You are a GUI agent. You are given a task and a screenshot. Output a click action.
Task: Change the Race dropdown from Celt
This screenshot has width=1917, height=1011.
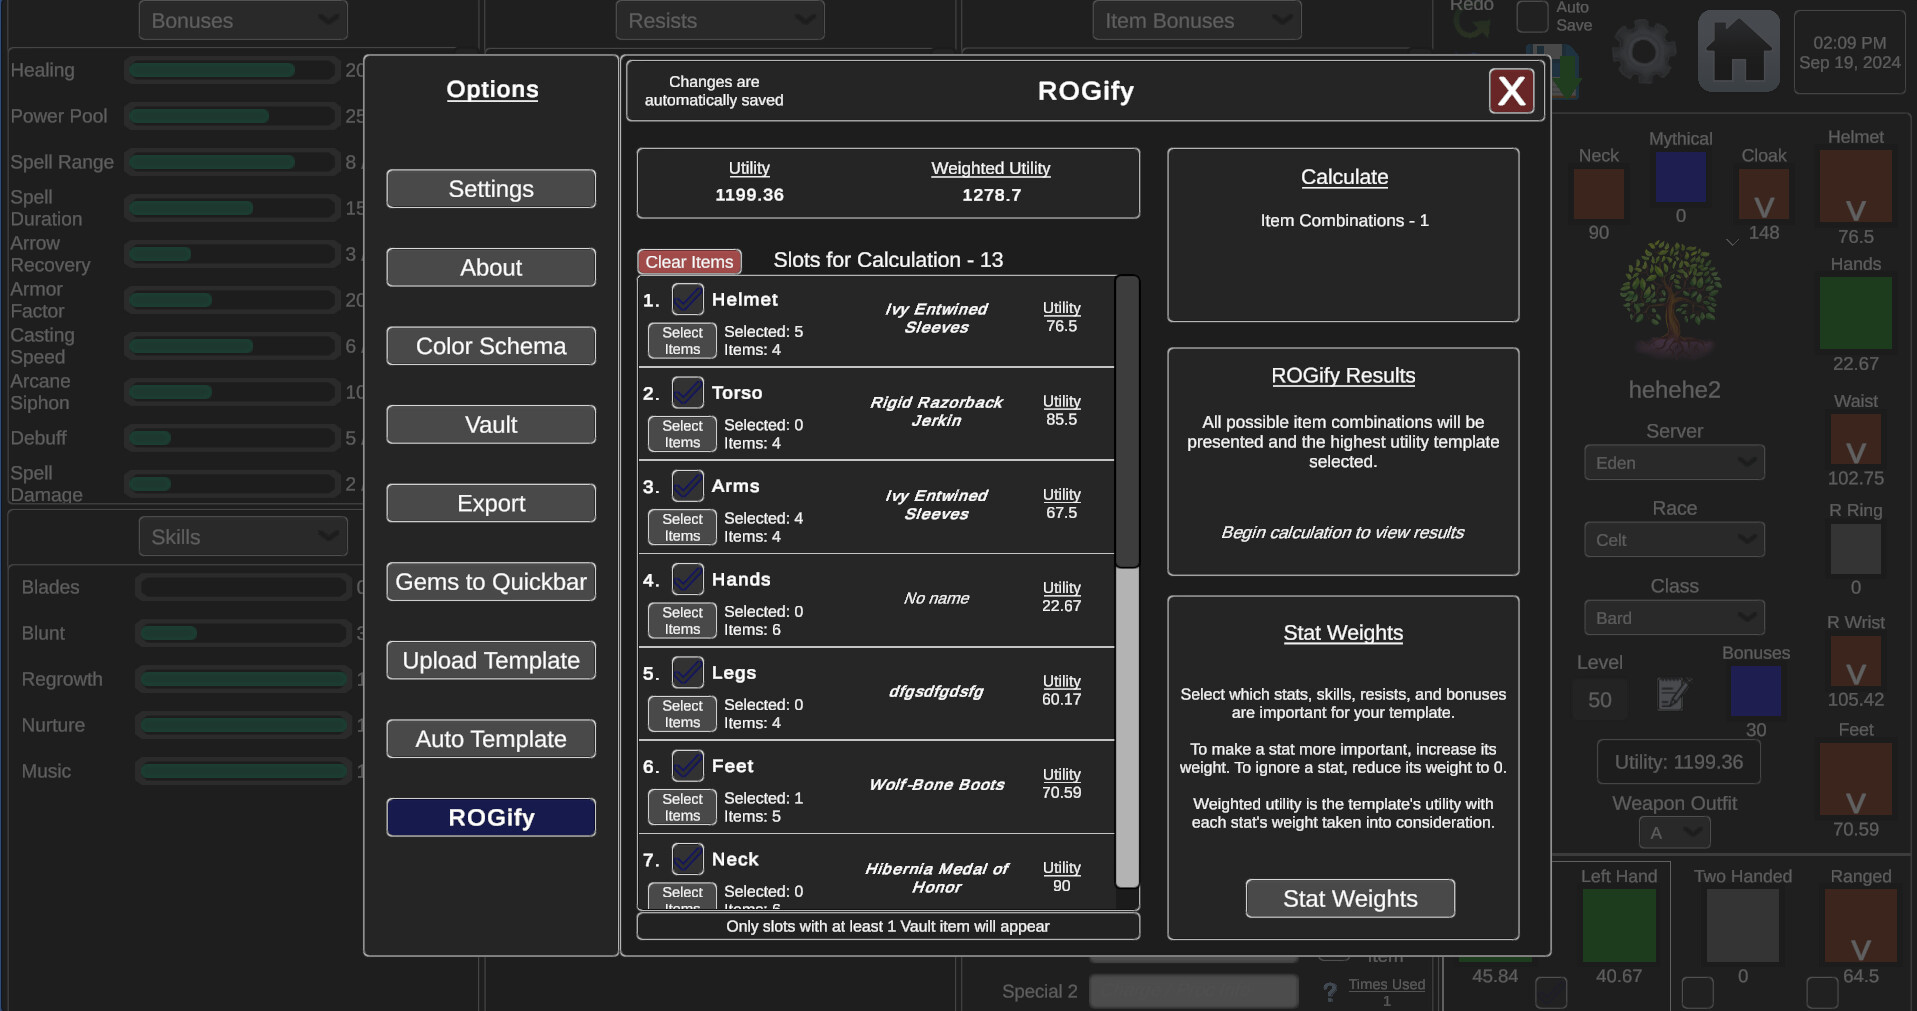tap(1674, 539)
